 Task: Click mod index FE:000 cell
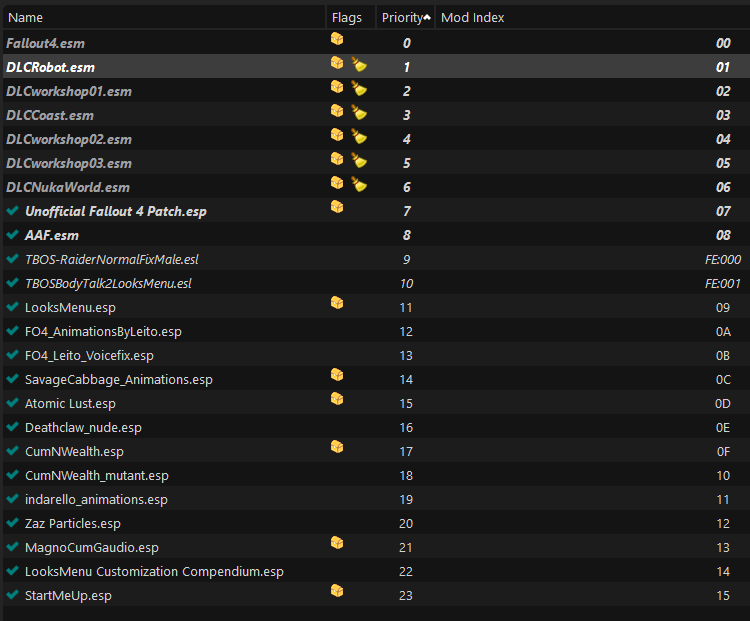[x=723, y=259]
